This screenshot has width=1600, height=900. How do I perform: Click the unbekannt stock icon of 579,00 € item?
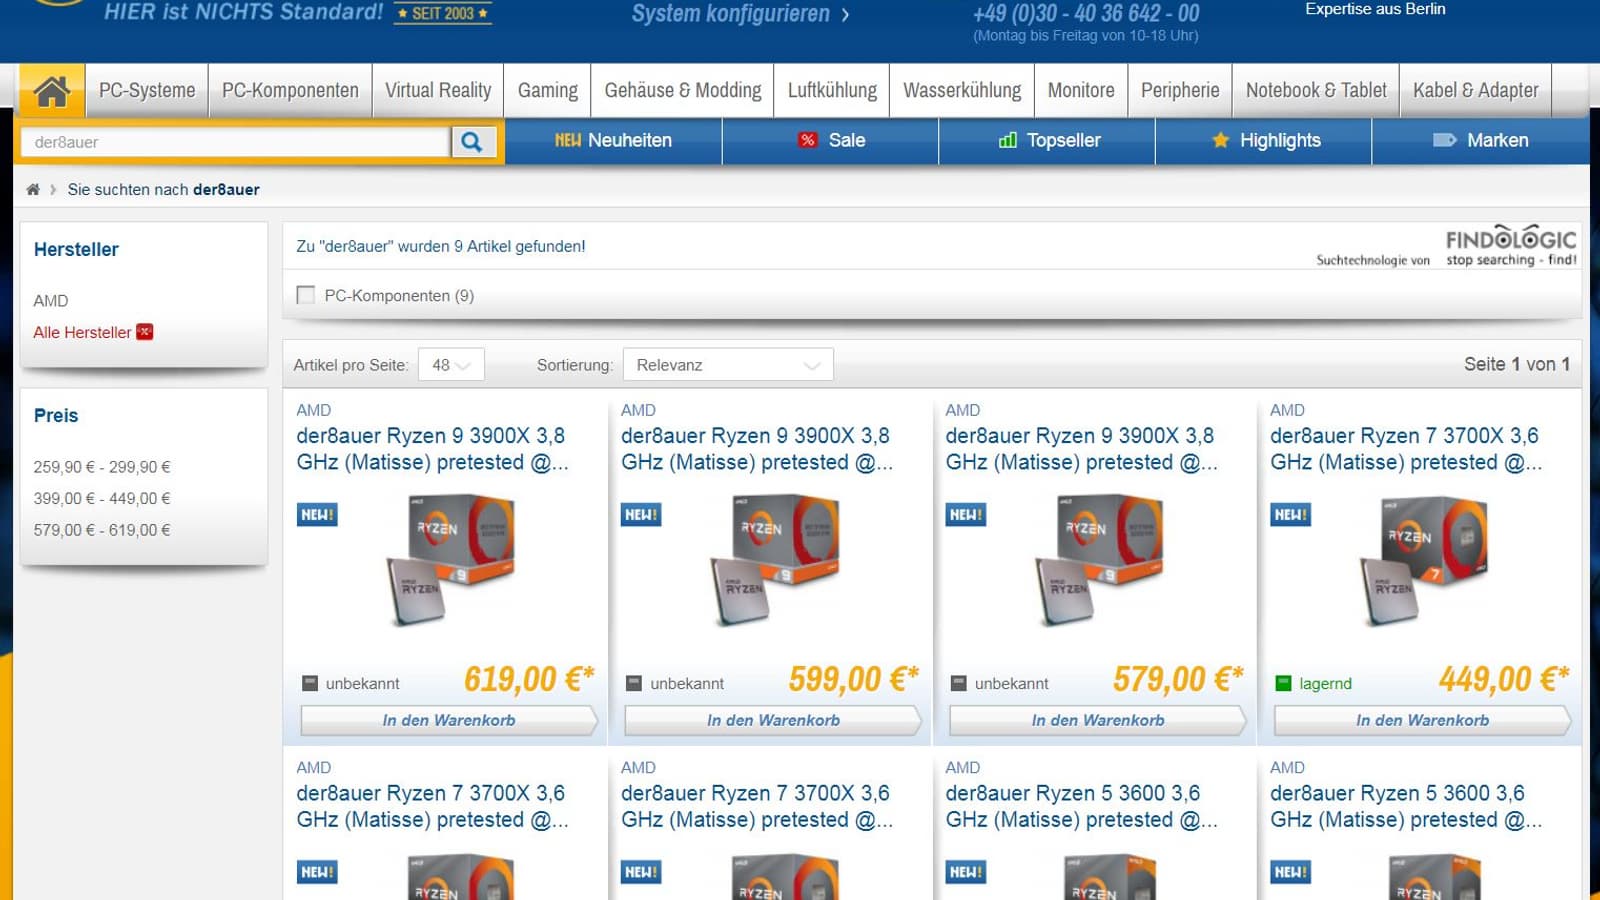tap(959, 684)
